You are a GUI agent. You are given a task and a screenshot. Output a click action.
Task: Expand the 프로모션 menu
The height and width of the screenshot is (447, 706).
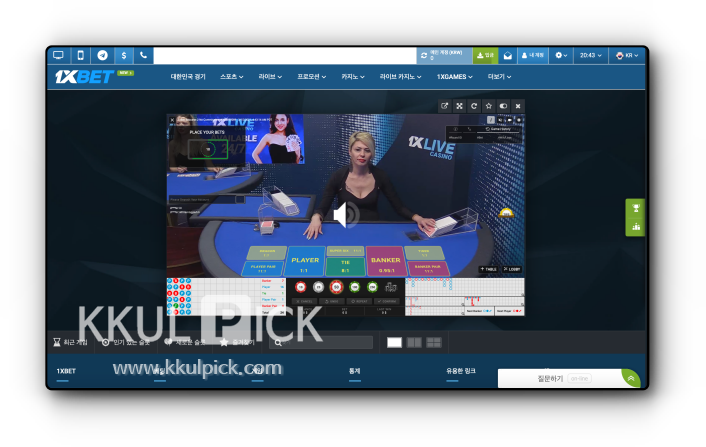coord(312,77)
